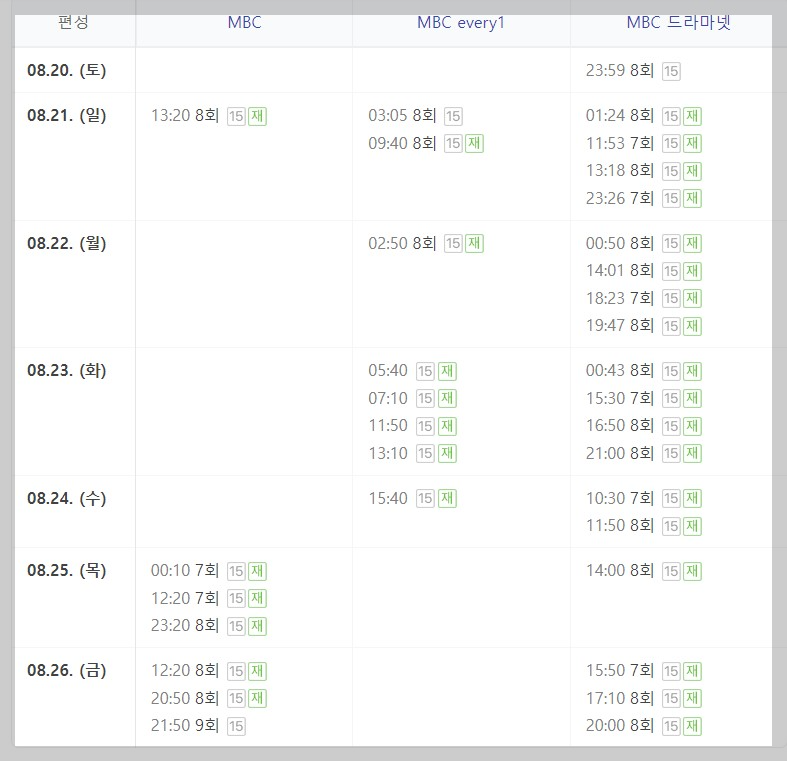This screenshot has height=761, width=787.
Task: Click the 21:50 9회 entry
Action: tap(185, 725)
